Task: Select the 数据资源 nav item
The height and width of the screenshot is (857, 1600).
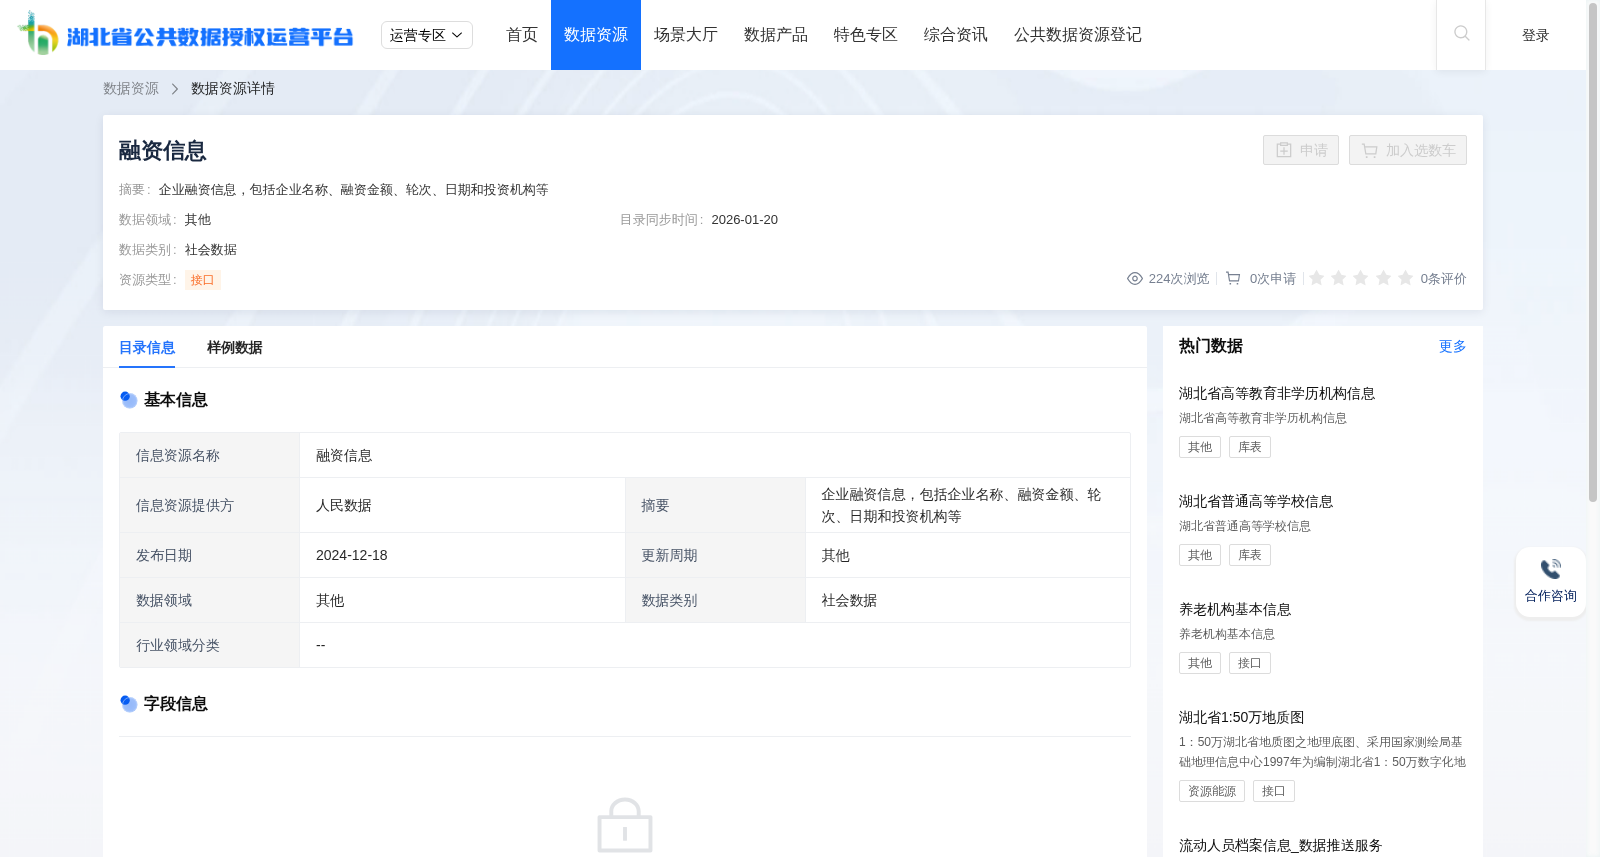Action: (596, 35)
